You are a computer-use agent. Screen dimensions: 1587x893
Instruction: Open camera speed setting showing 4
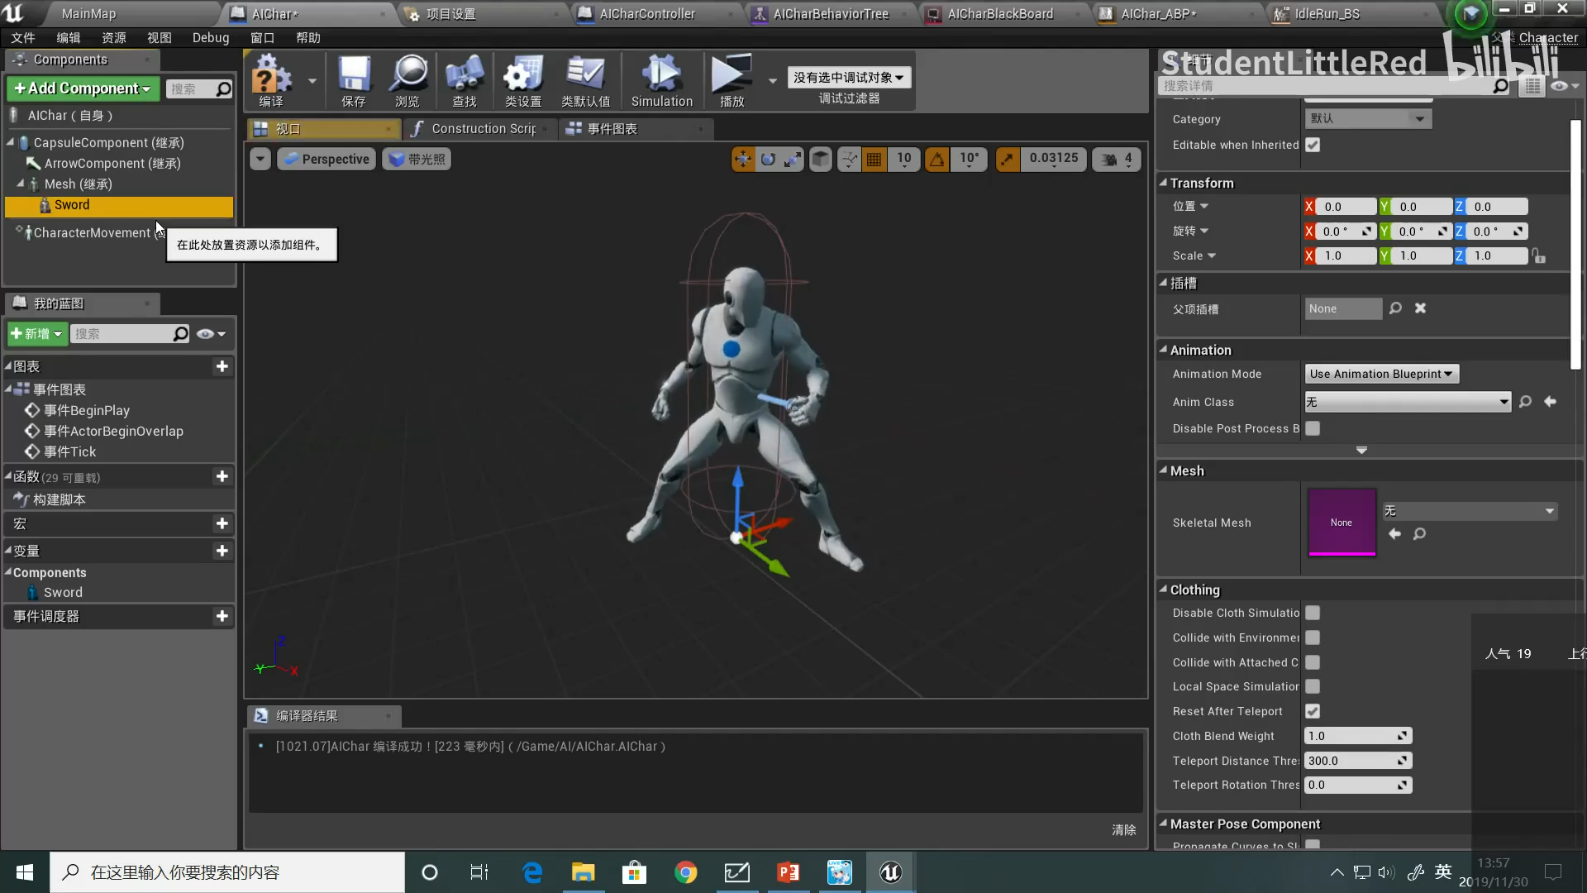coord(1117,159)
